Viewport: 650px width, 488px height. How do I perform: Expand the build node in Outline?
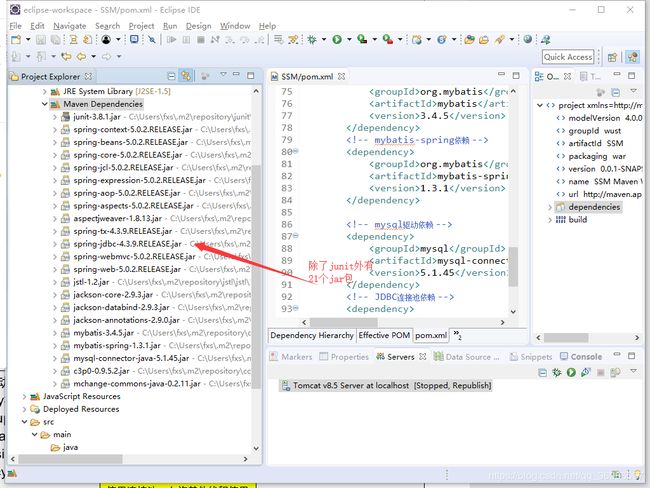[x=550, y=220]
